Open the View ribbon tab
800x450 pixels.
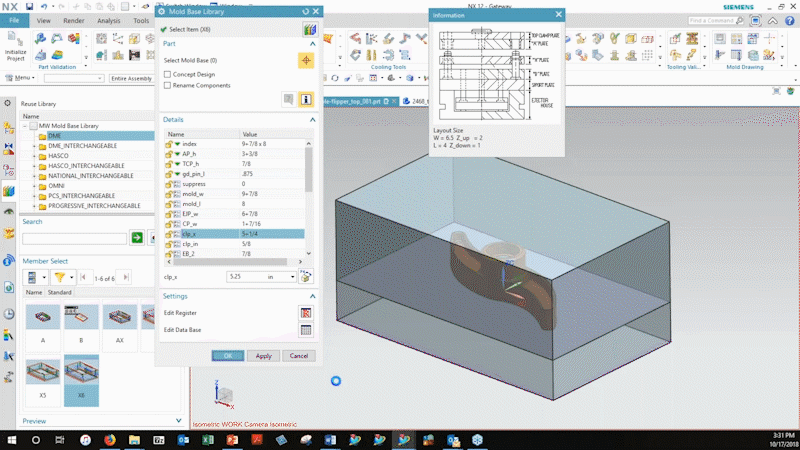(43, 20)
